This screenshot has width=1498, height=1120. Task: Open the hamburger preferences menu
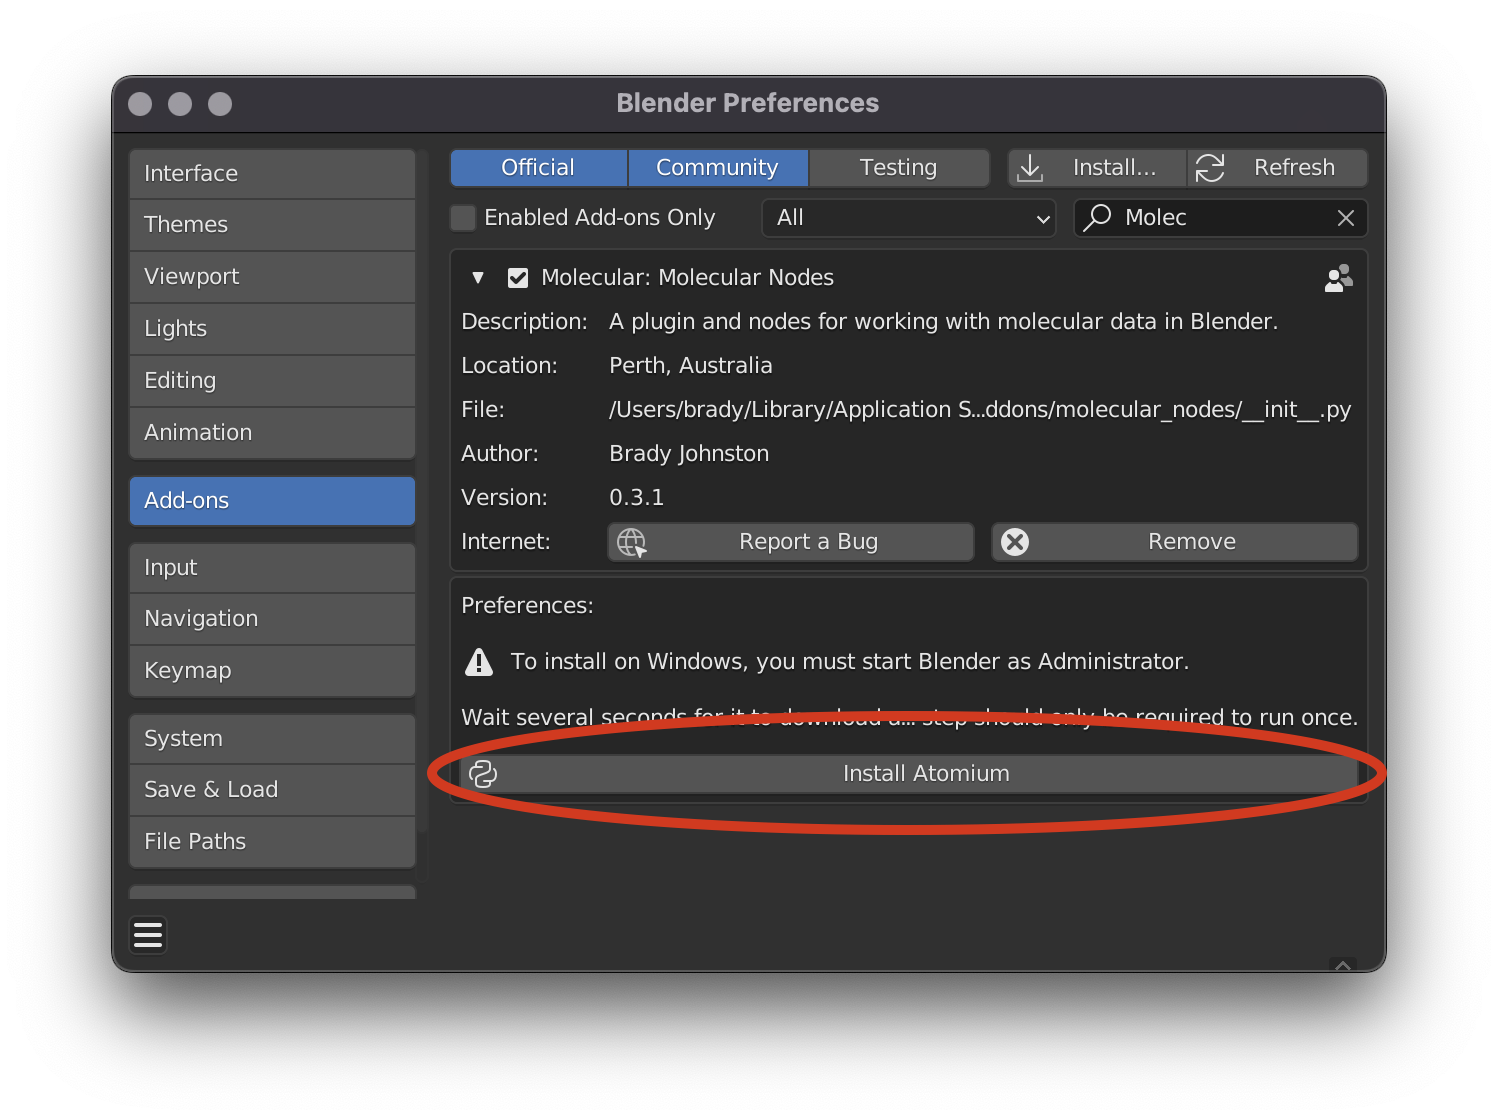(x=148, y=935)
